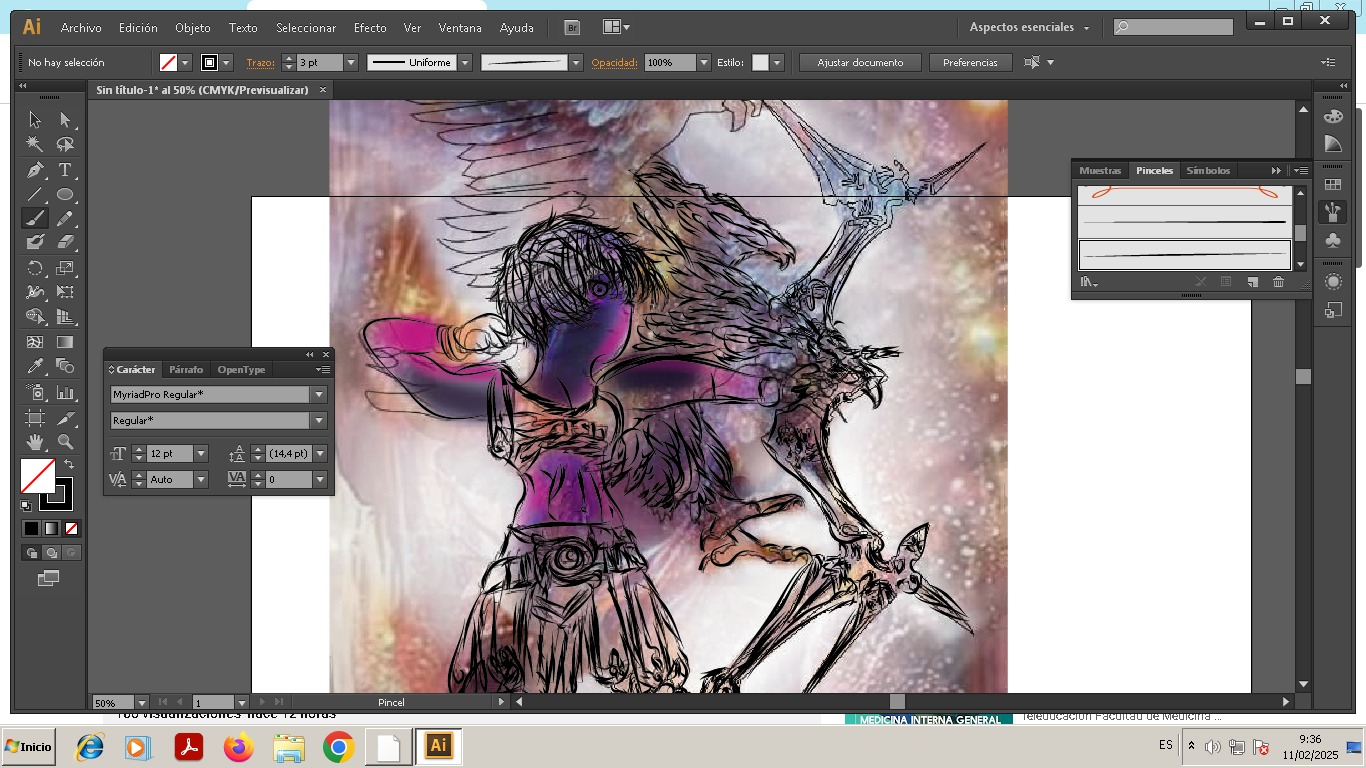Select the Magic Wand tool

pyautogui.click(x=35, y=145)
